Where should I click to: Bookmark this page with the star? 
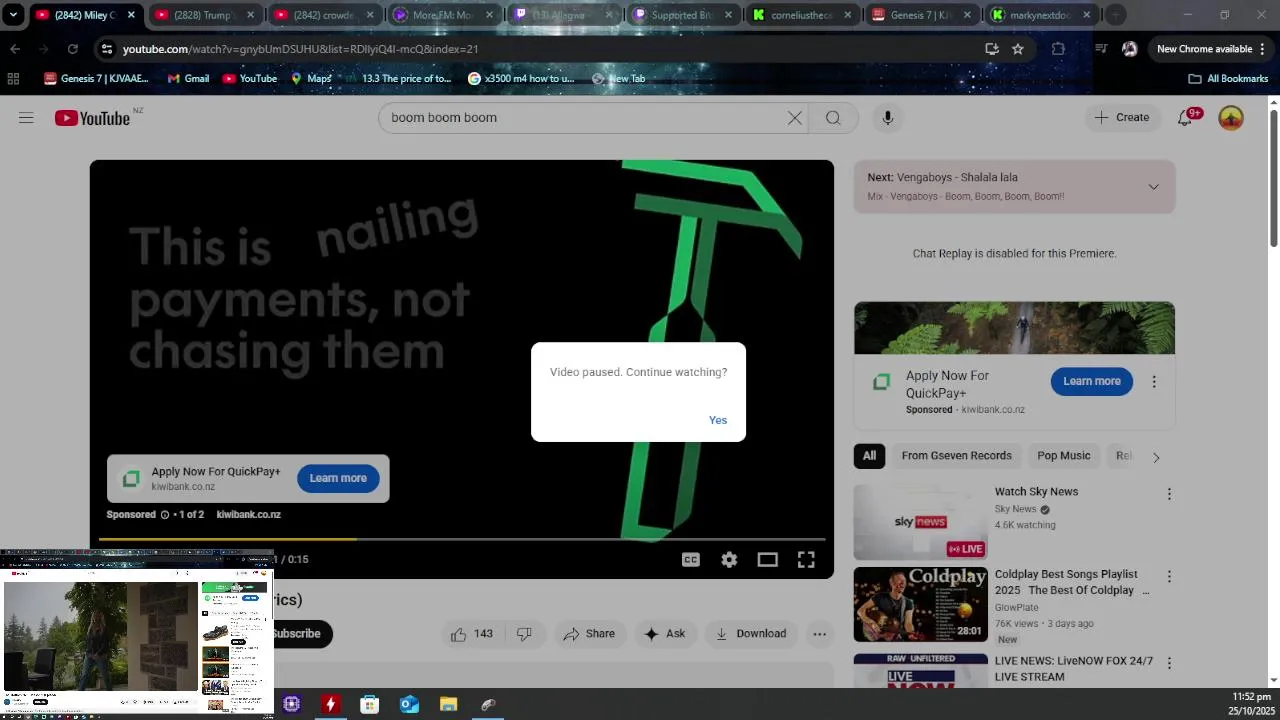point(1018,49)
